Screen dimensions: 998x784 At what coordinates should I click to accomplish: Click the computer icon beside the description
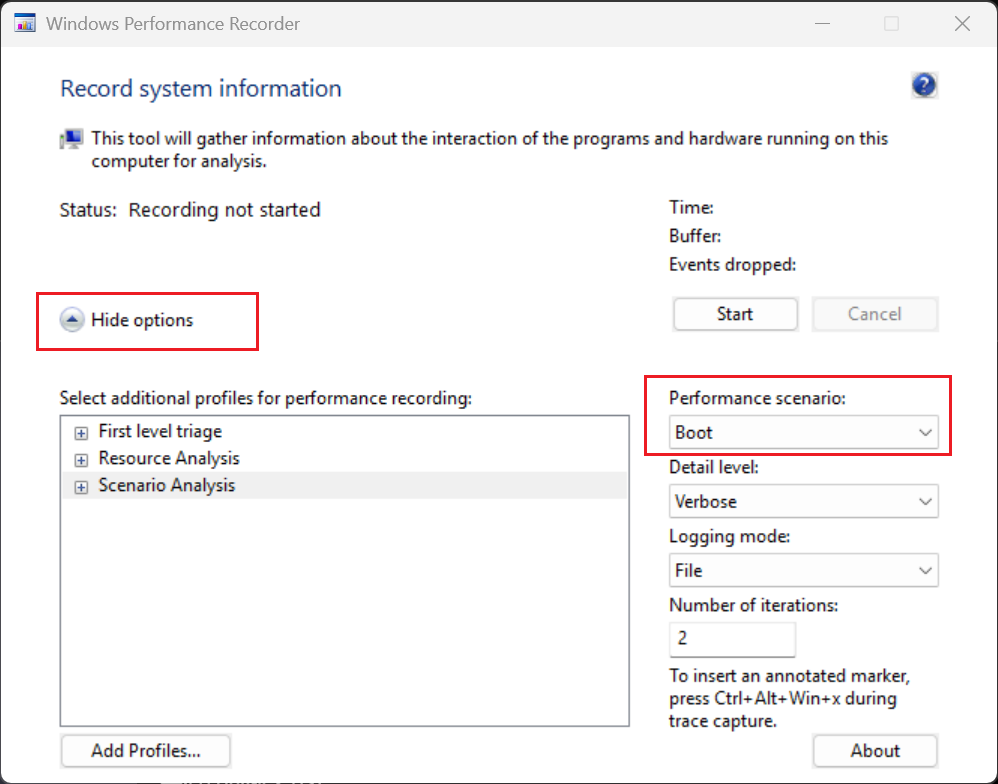tap(71, 139)
